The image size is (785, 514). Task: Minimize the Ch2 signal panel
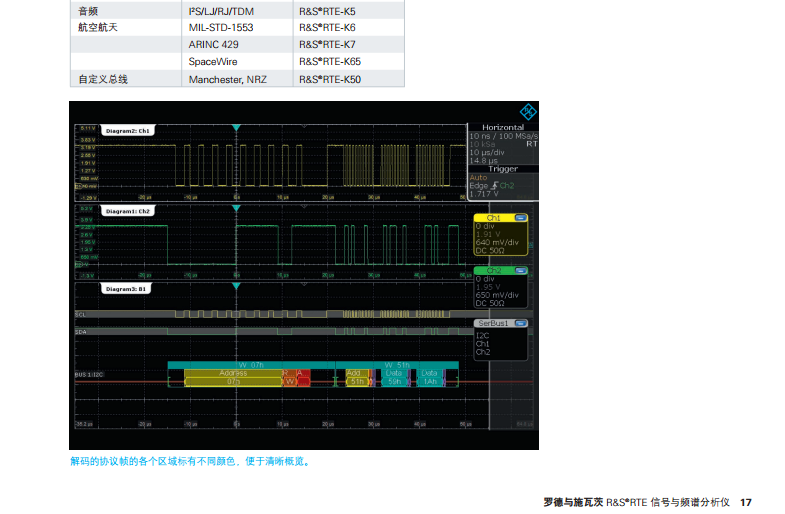tap(520, 270)
